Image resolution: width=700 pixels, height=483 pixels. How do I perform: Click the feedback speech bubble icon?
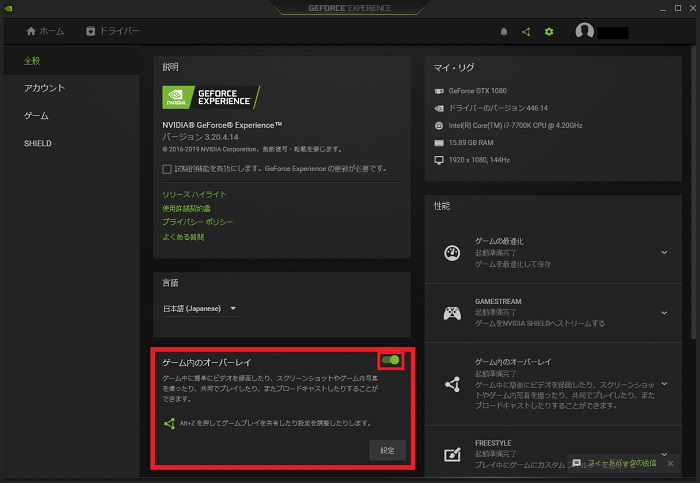point(576,463)
